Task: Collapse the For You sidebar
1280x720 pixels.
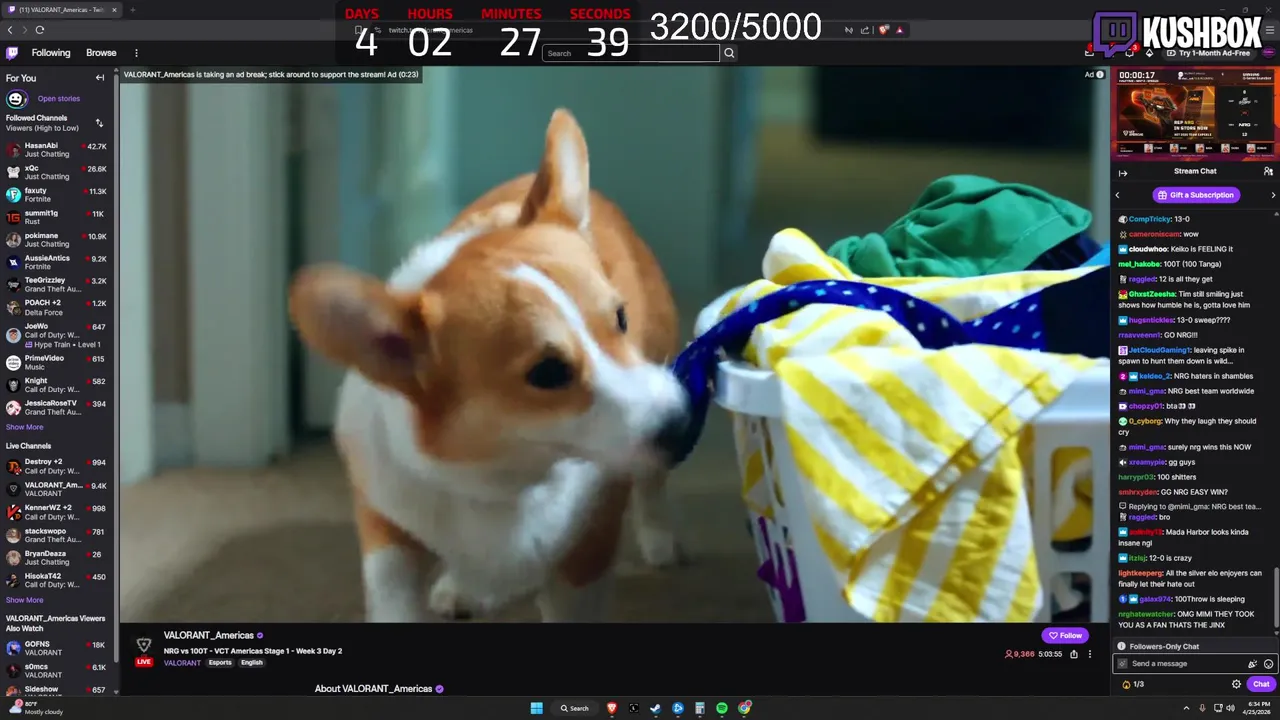Action: point(100,78)
